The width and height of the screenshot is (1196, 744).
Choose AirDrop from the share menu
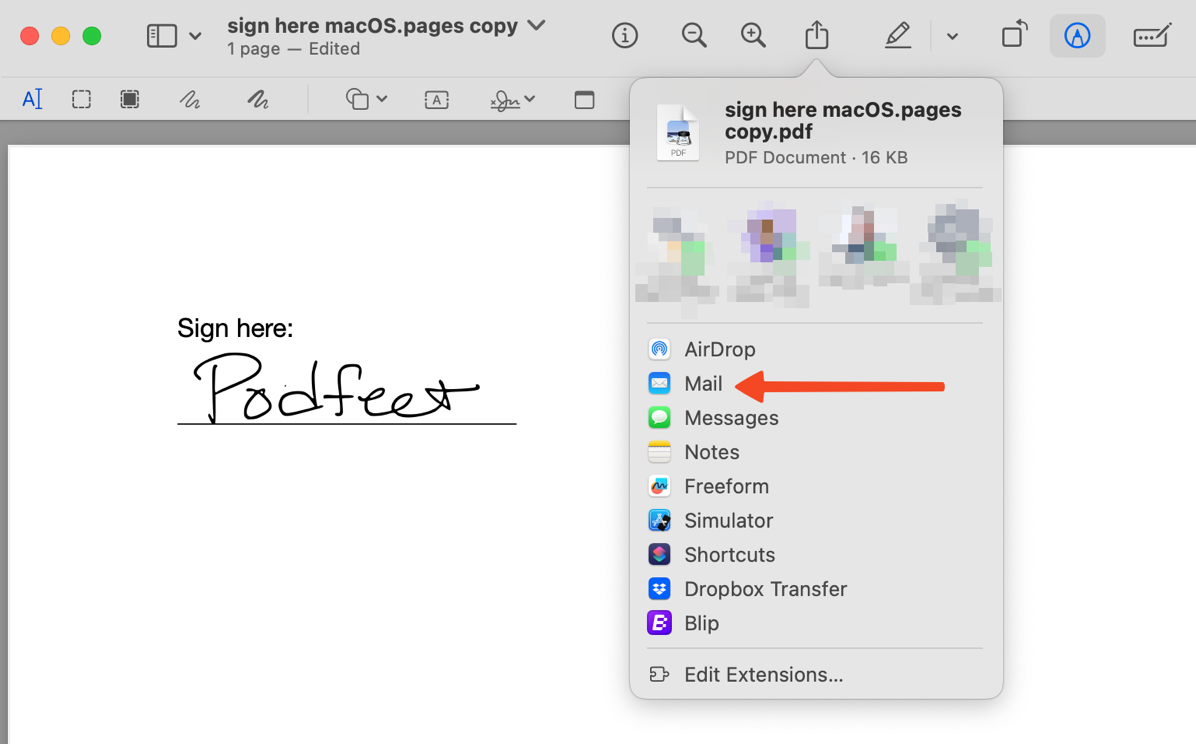tap(719, 350)
